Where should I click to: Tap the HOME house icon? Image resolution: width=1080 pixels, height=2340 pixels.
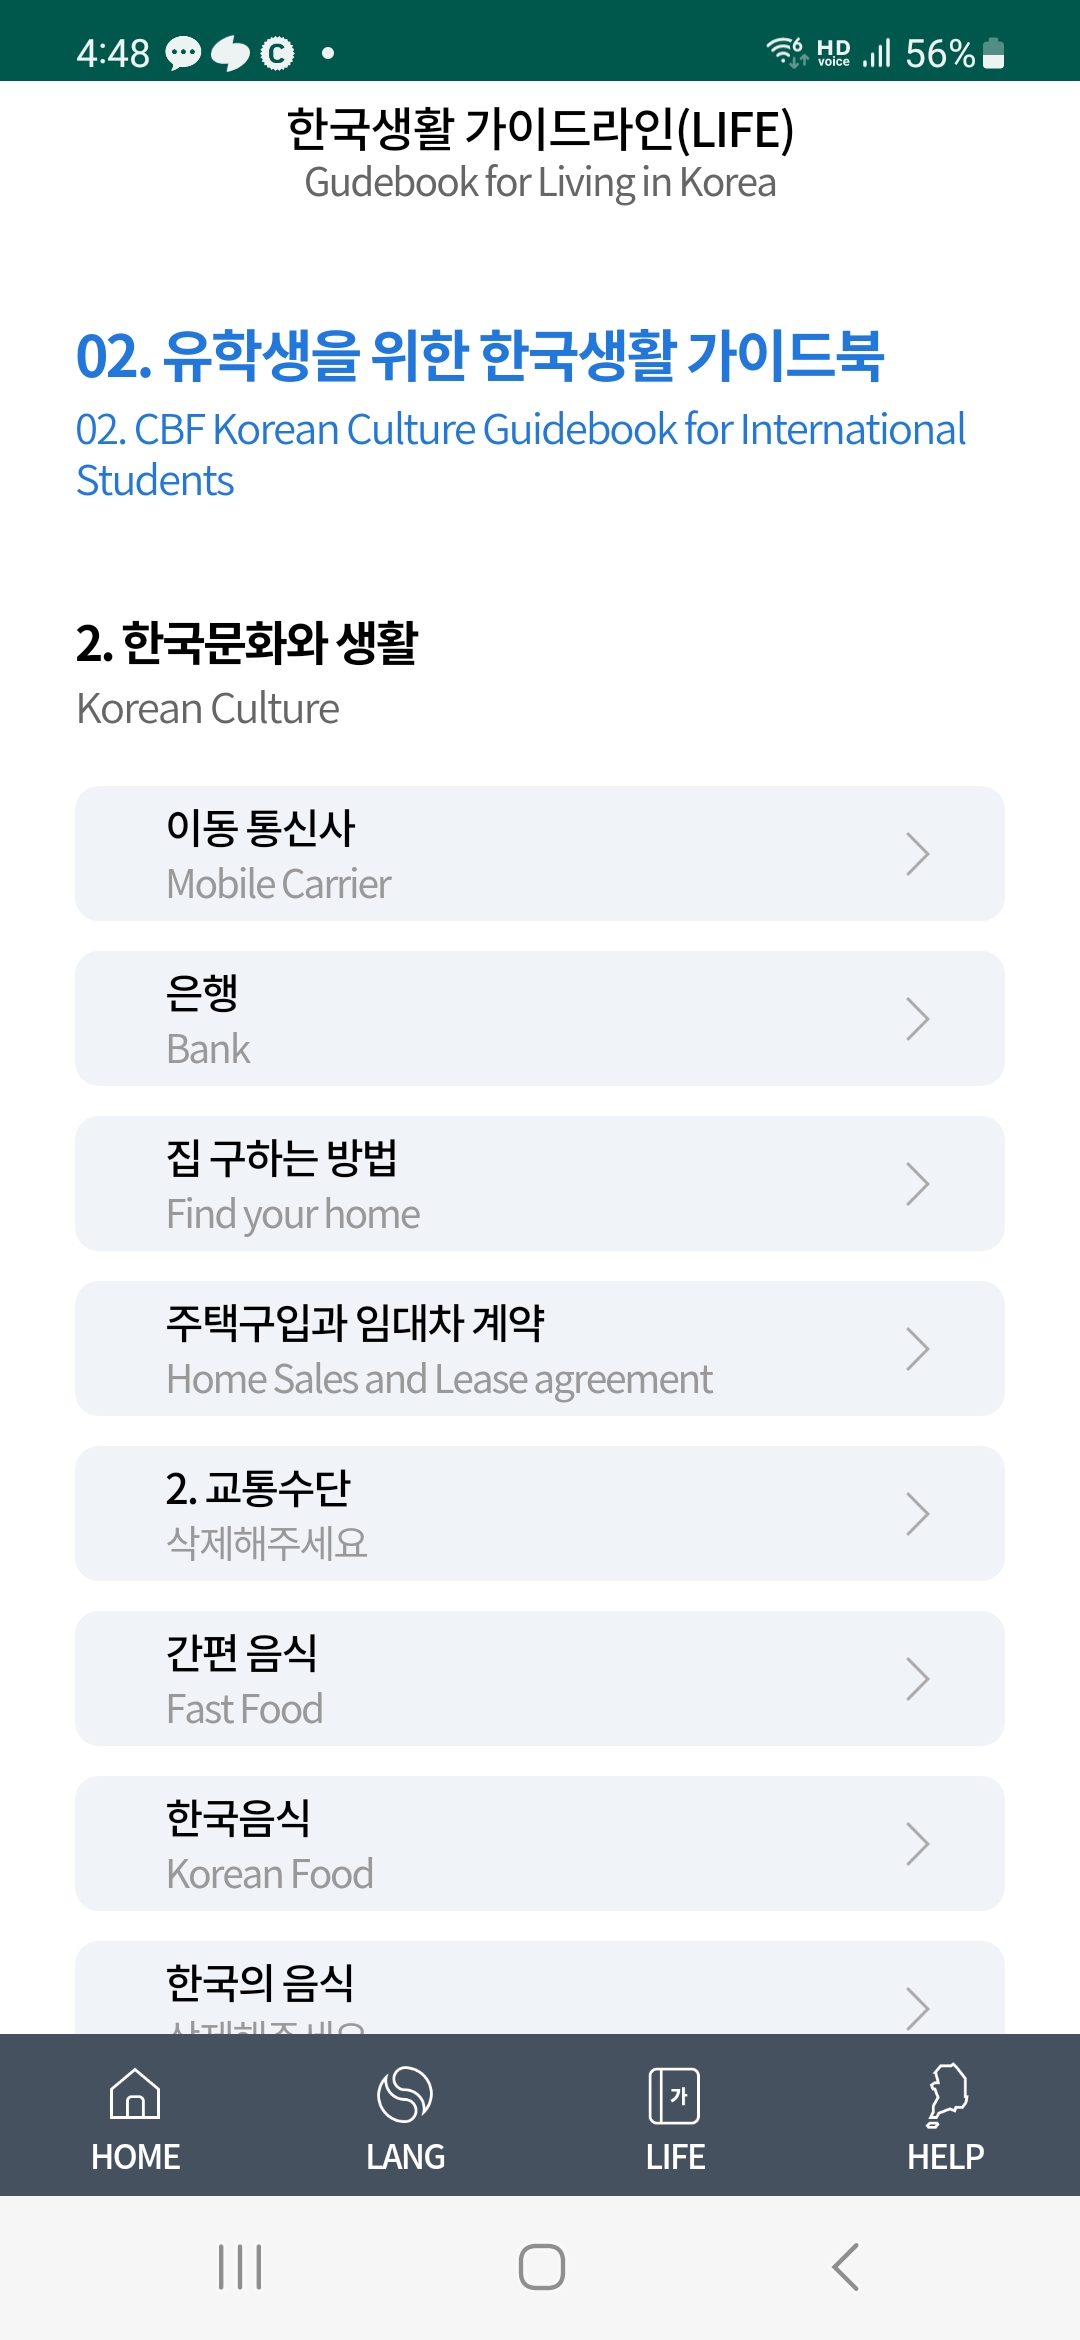click(x=135, y=2093)
